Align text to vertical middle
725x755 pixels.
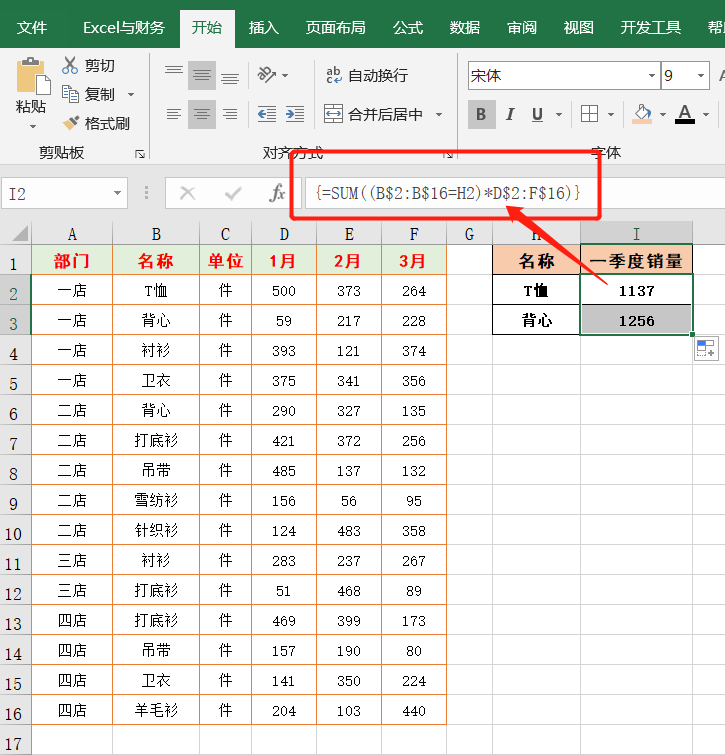pyautogui.click(x=202, y=75)
